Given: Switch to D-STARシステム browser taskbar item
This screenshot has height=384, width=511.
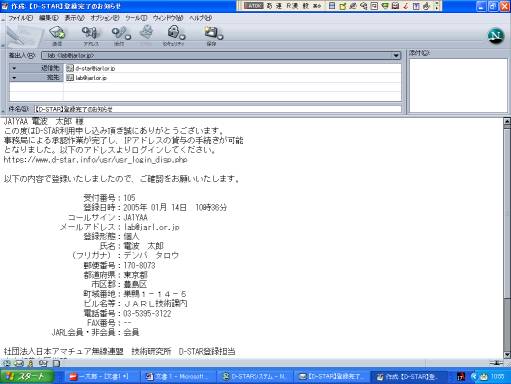Looking at the screenshot, I should click(x=255, y=377).
